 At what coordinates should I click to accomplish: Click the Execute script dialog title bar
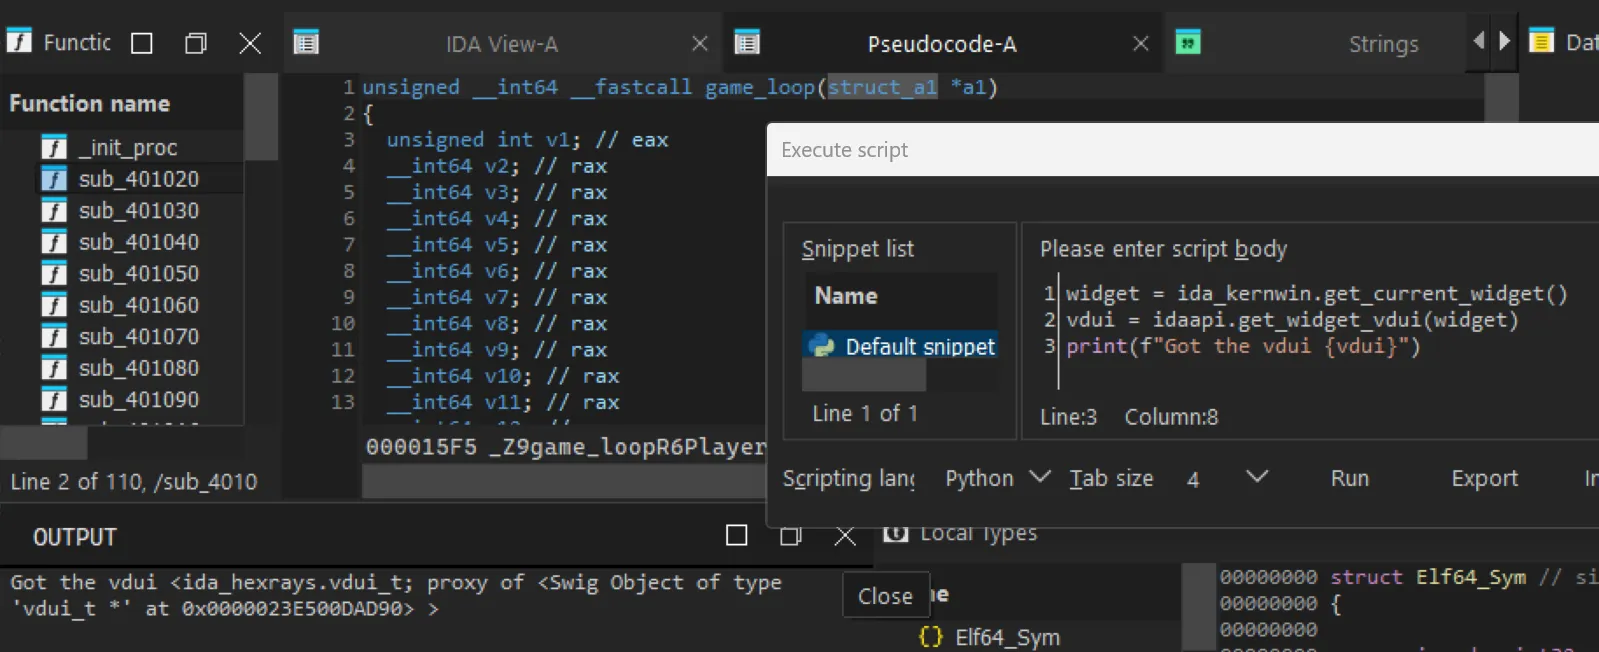pyautogui.click(x=1183, y=150)
